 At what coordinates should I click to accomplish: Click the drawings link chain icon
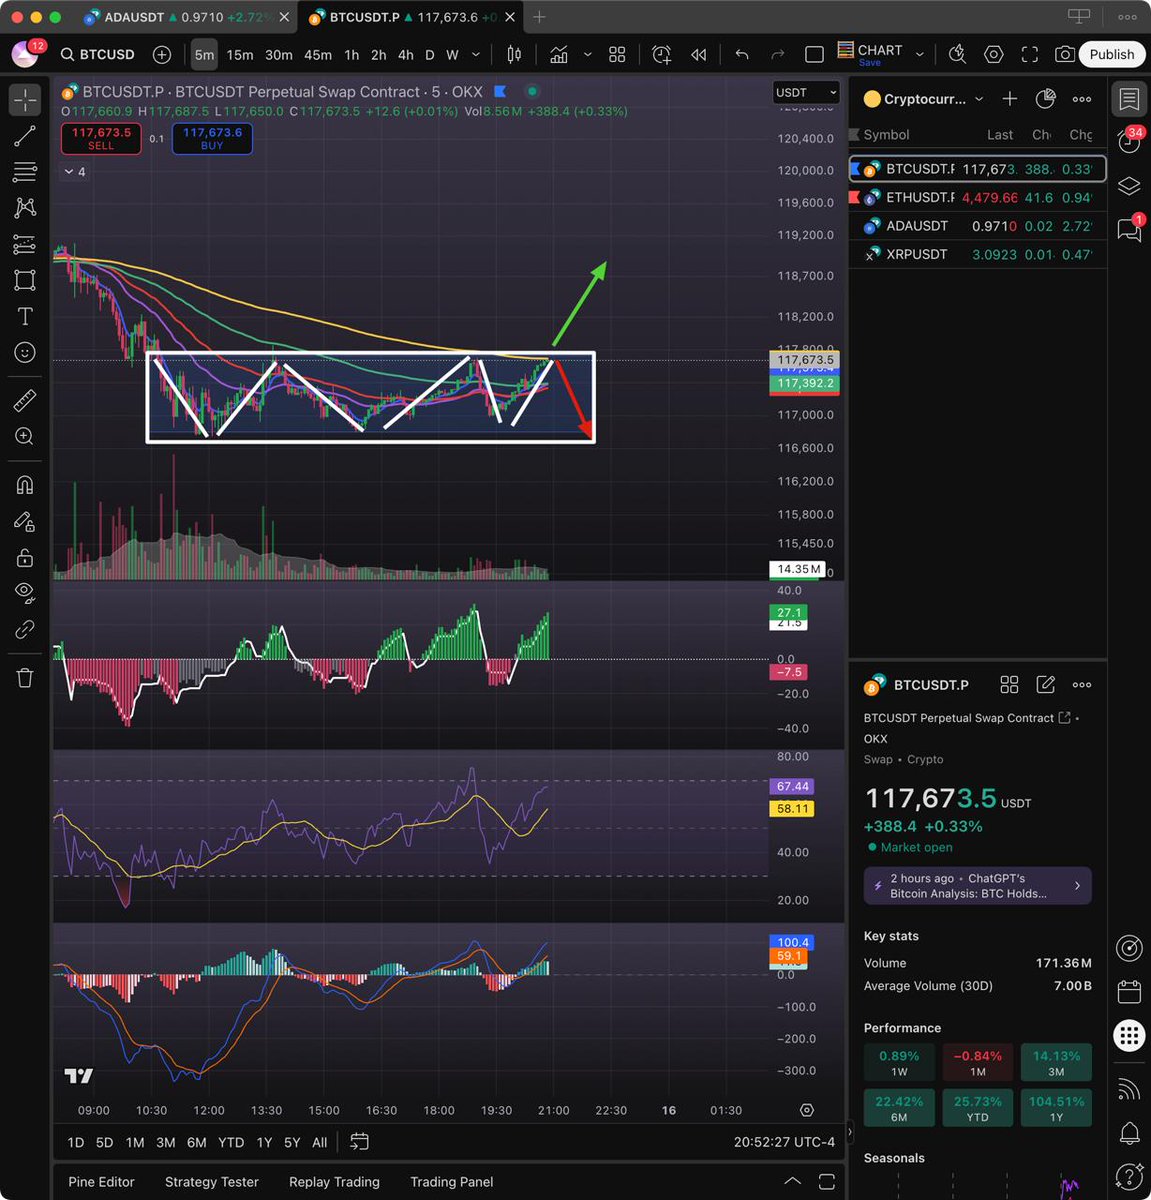point(25,629)
